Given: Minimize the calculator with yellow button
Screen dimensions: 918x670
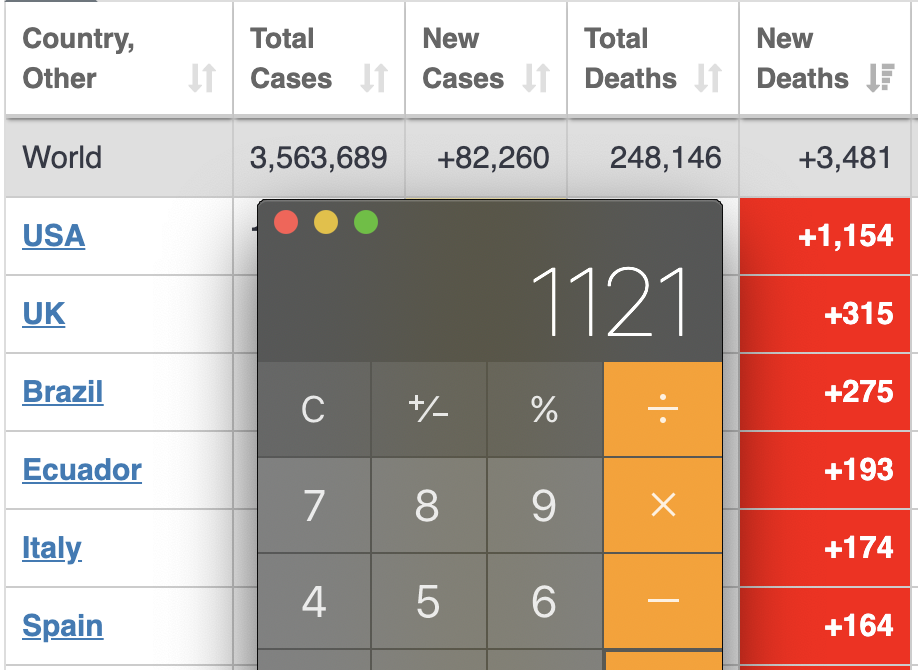Looking at the screenshot, I should (x=326, y=222).
